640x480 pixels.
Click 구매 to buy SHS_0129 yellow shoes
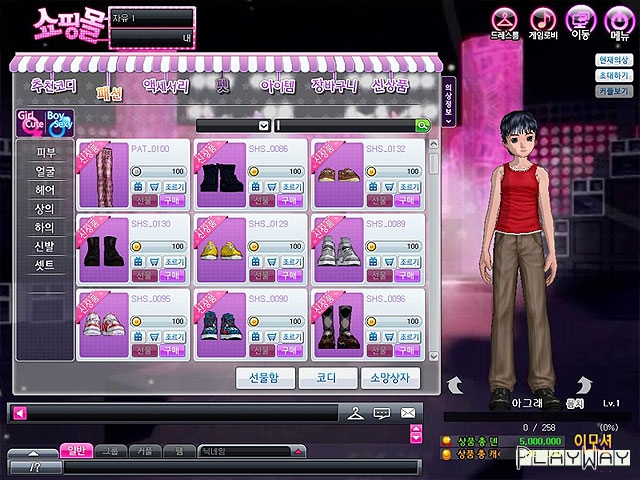pyautogui.click(x=291, y=273)
